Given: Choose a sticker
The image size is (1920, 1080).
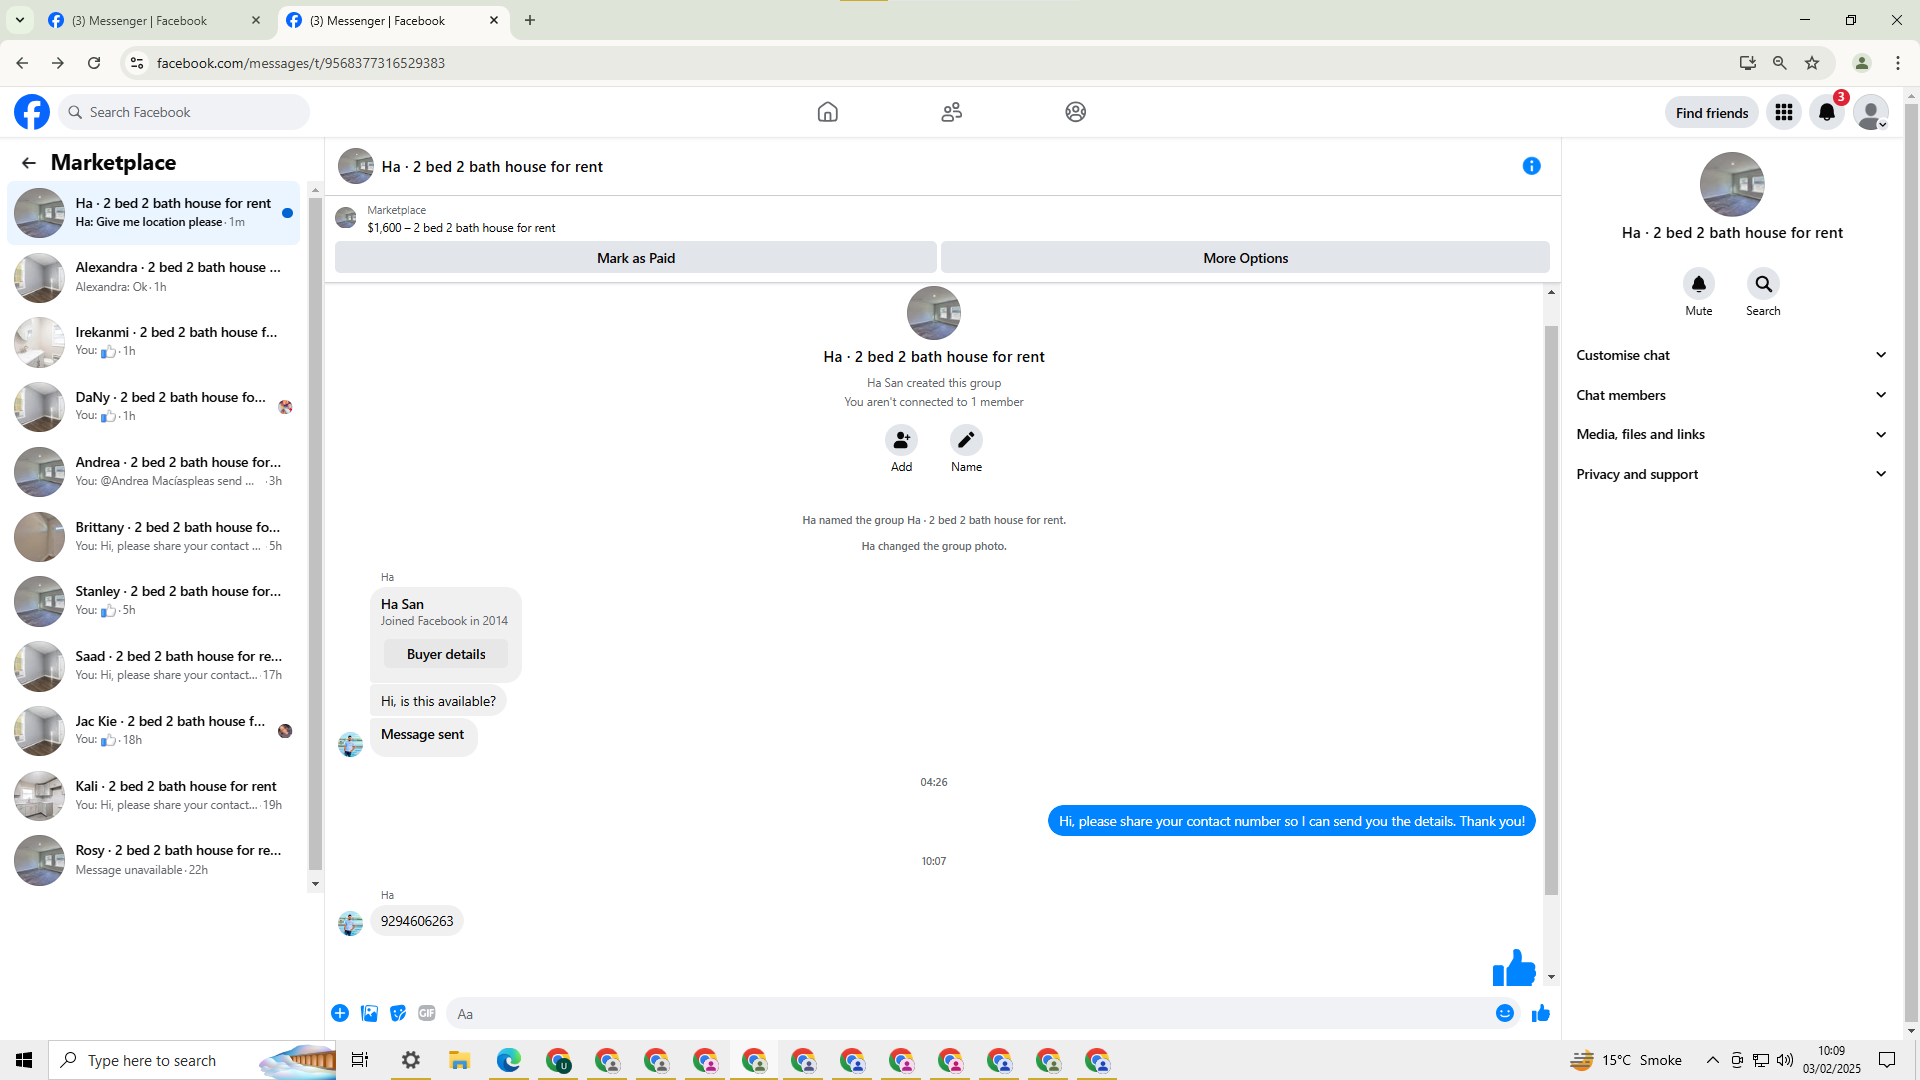Looking at the screenshot, I should (x=398, y=1013).
